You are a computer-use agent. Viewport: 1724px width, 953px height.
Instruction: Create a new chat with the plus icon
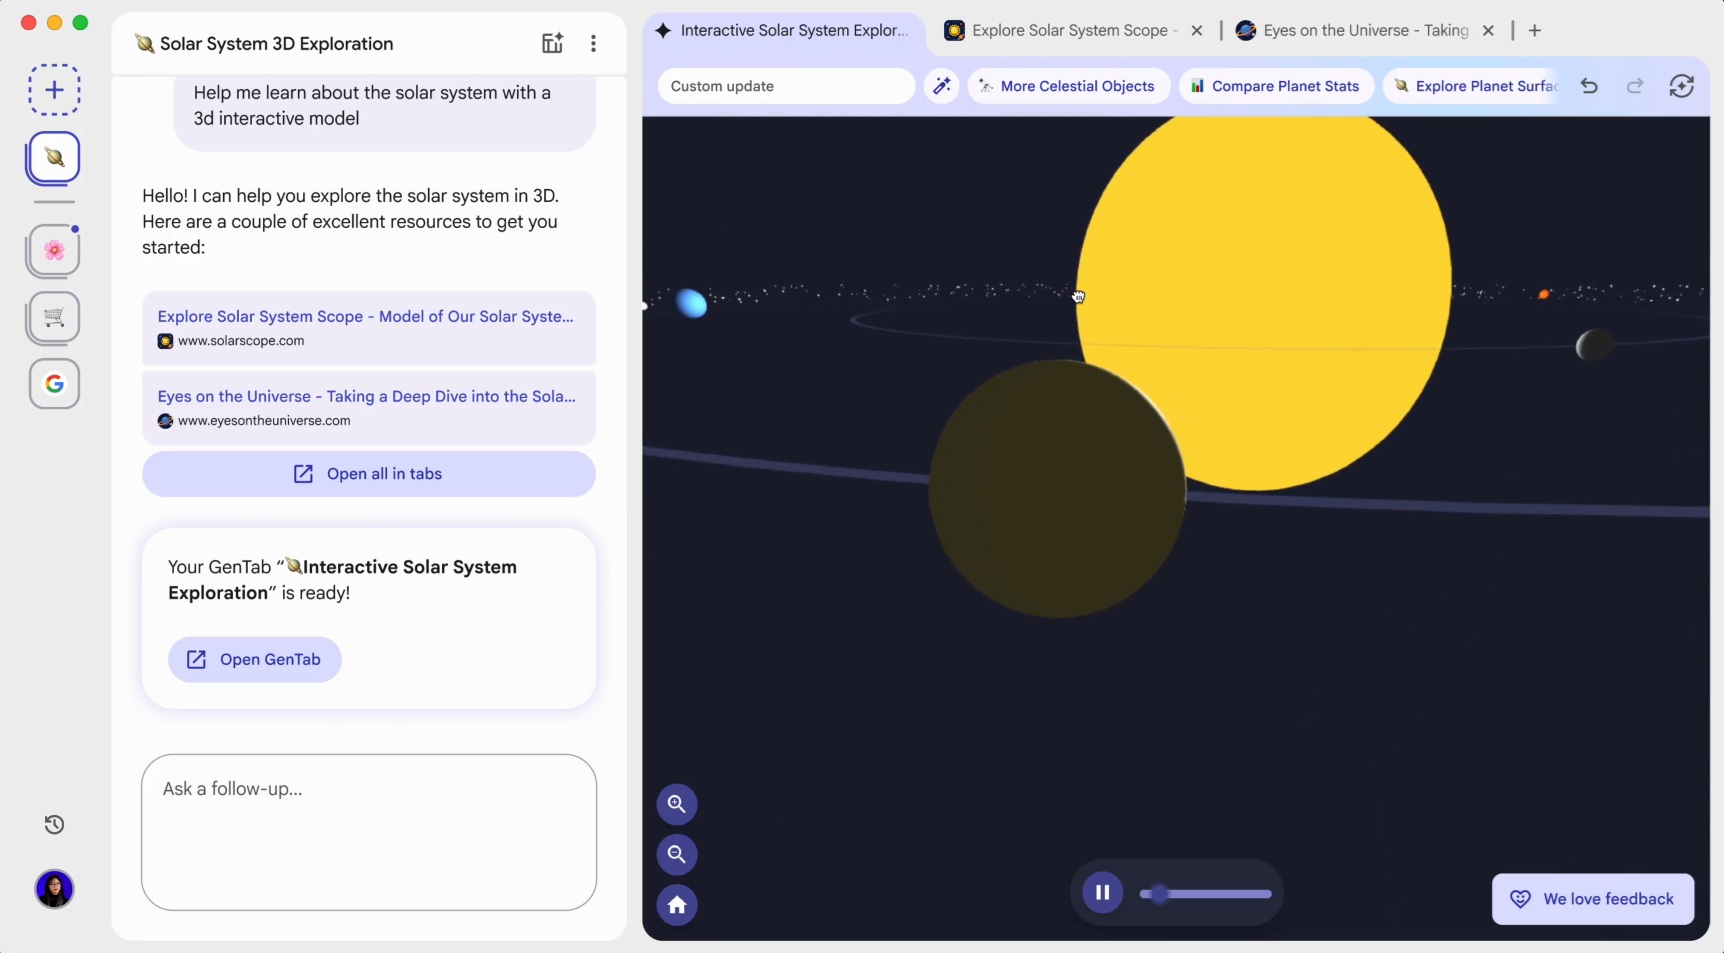click(x=54, y=89)
